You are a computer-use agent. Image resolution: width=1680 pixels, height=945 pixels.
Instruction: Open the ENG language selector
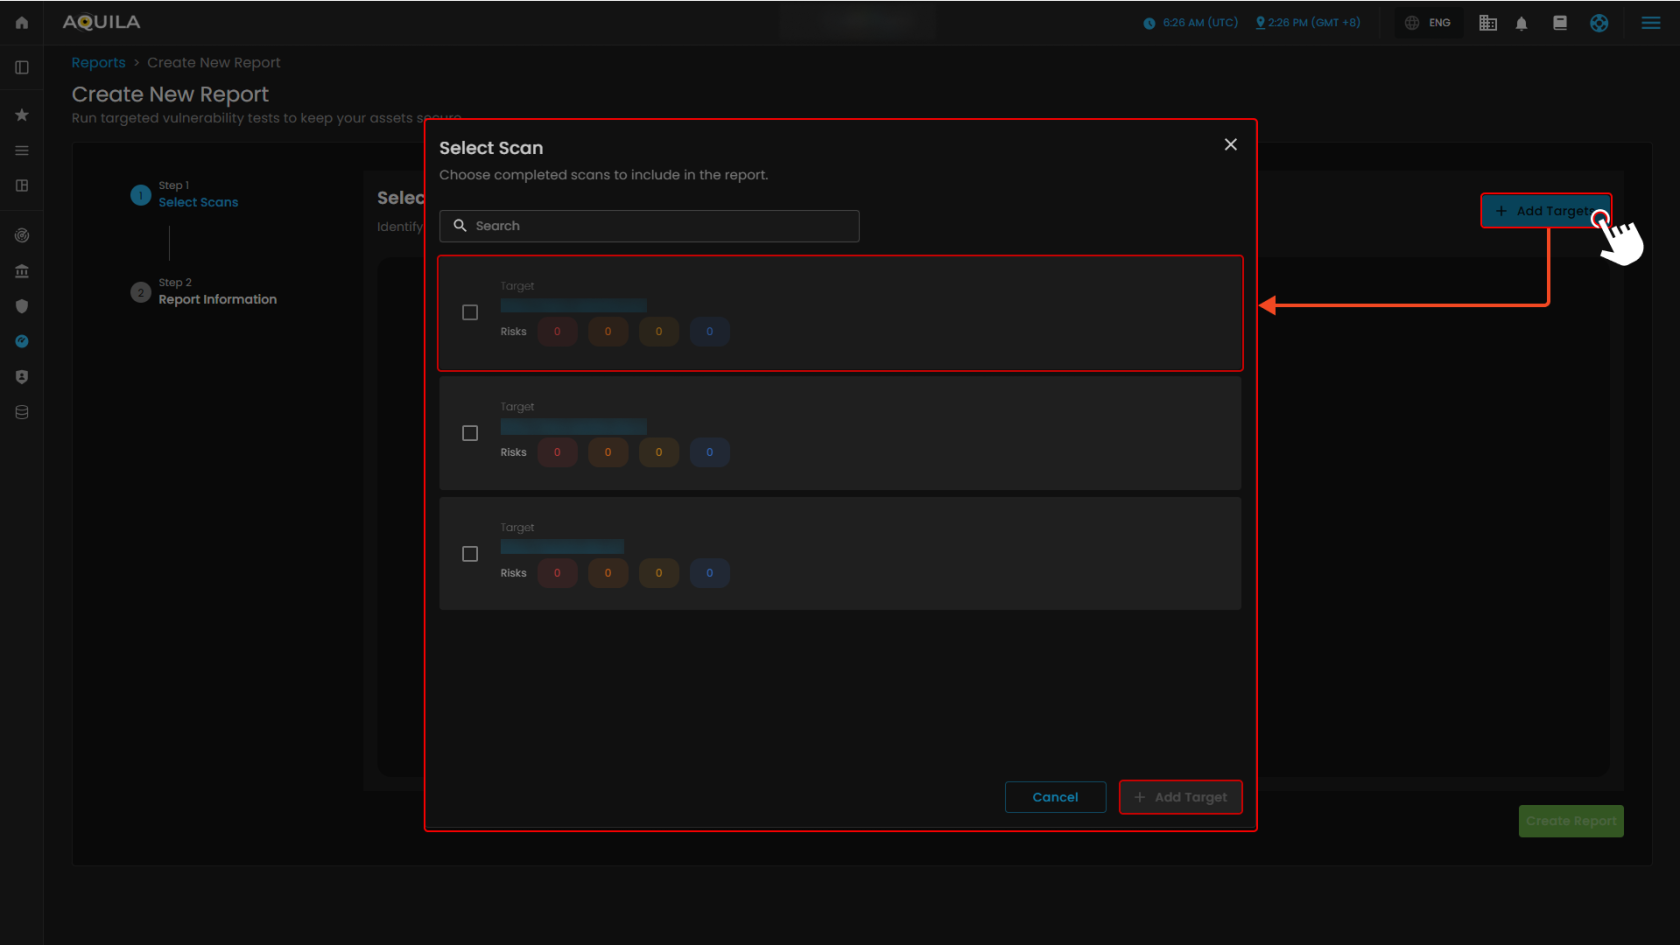[1428, 21]
